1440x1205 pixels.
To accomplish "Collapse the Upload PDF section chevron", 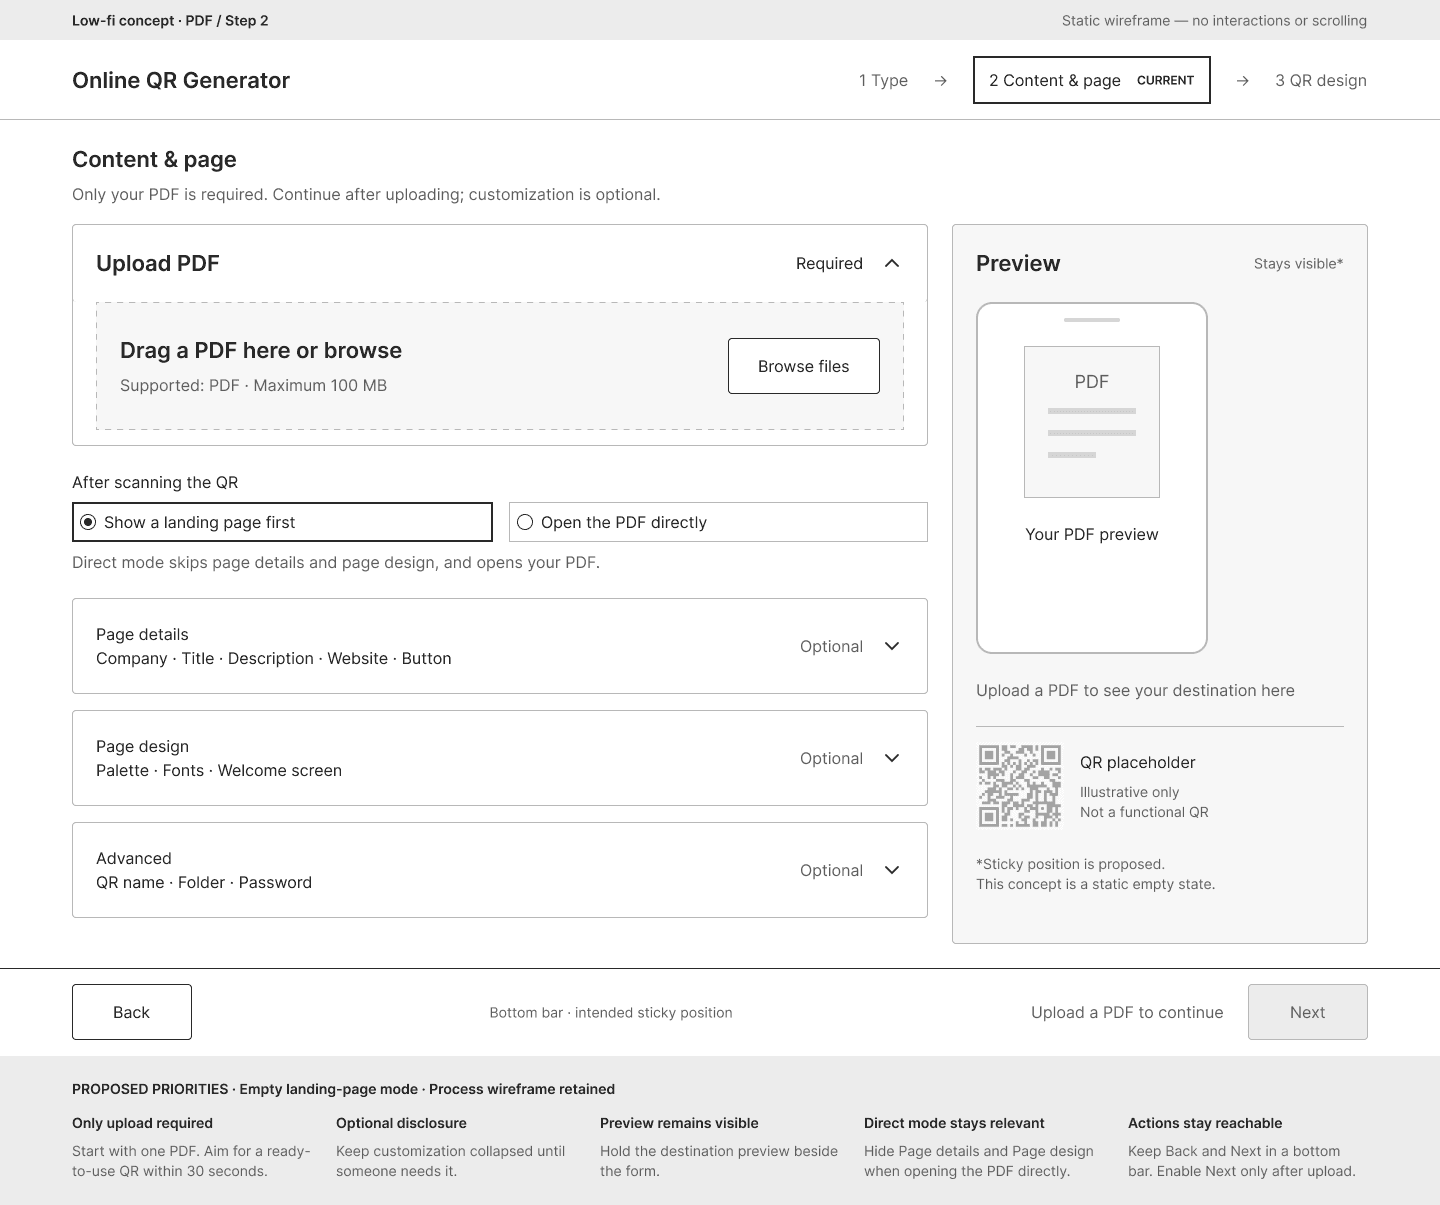I will click(892, 263).
